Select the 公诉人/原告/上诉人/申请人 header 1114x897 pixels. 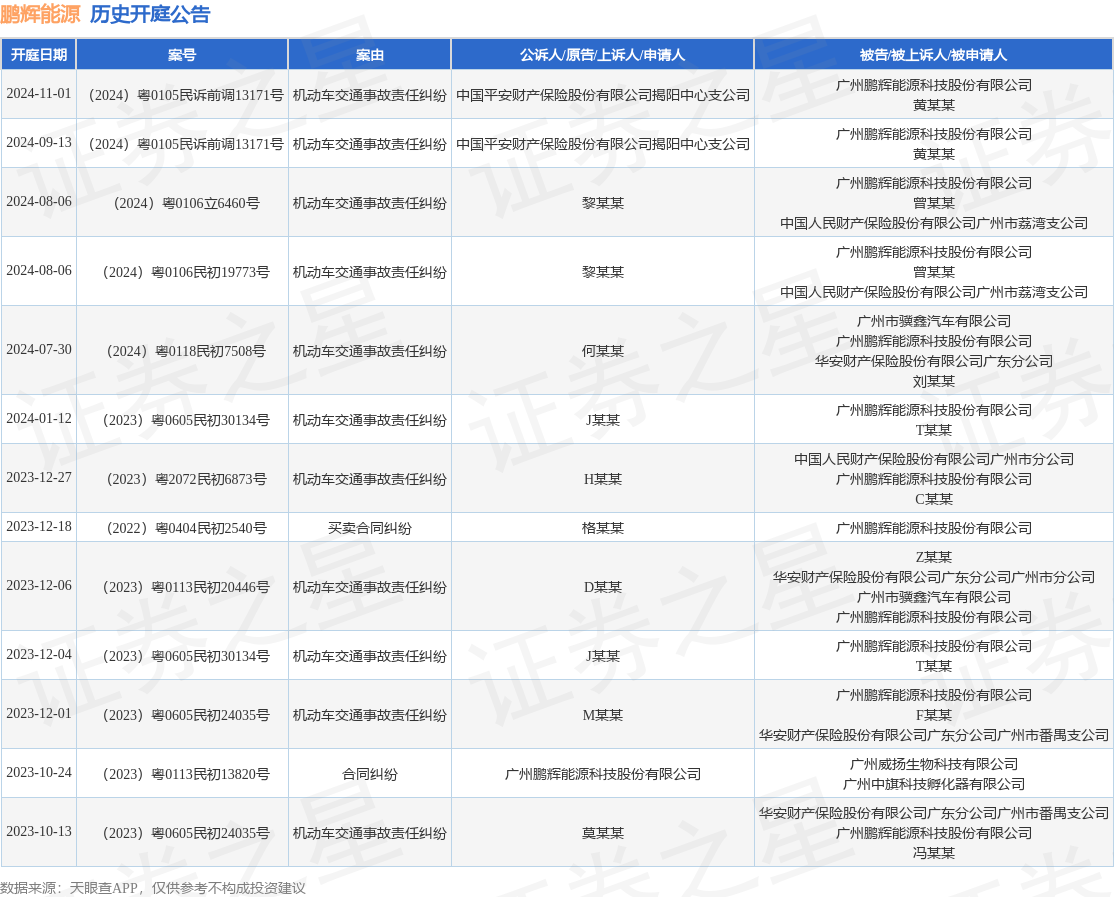(x=602, y=55)
